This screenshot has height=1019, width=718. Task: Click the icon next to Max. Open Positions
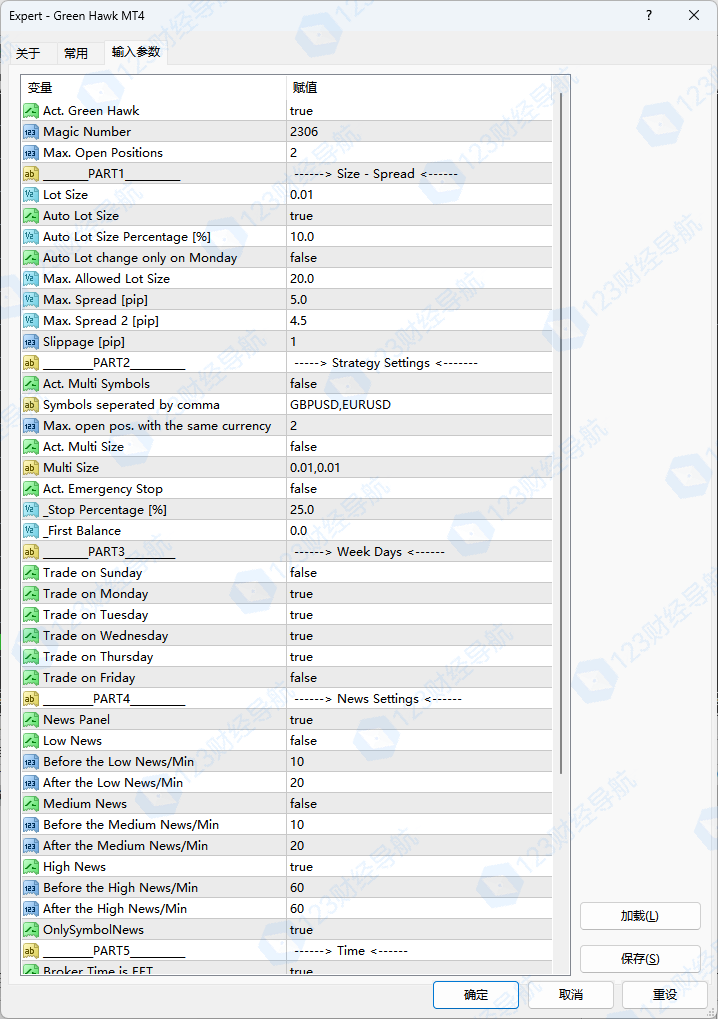(x=31, y=153)
